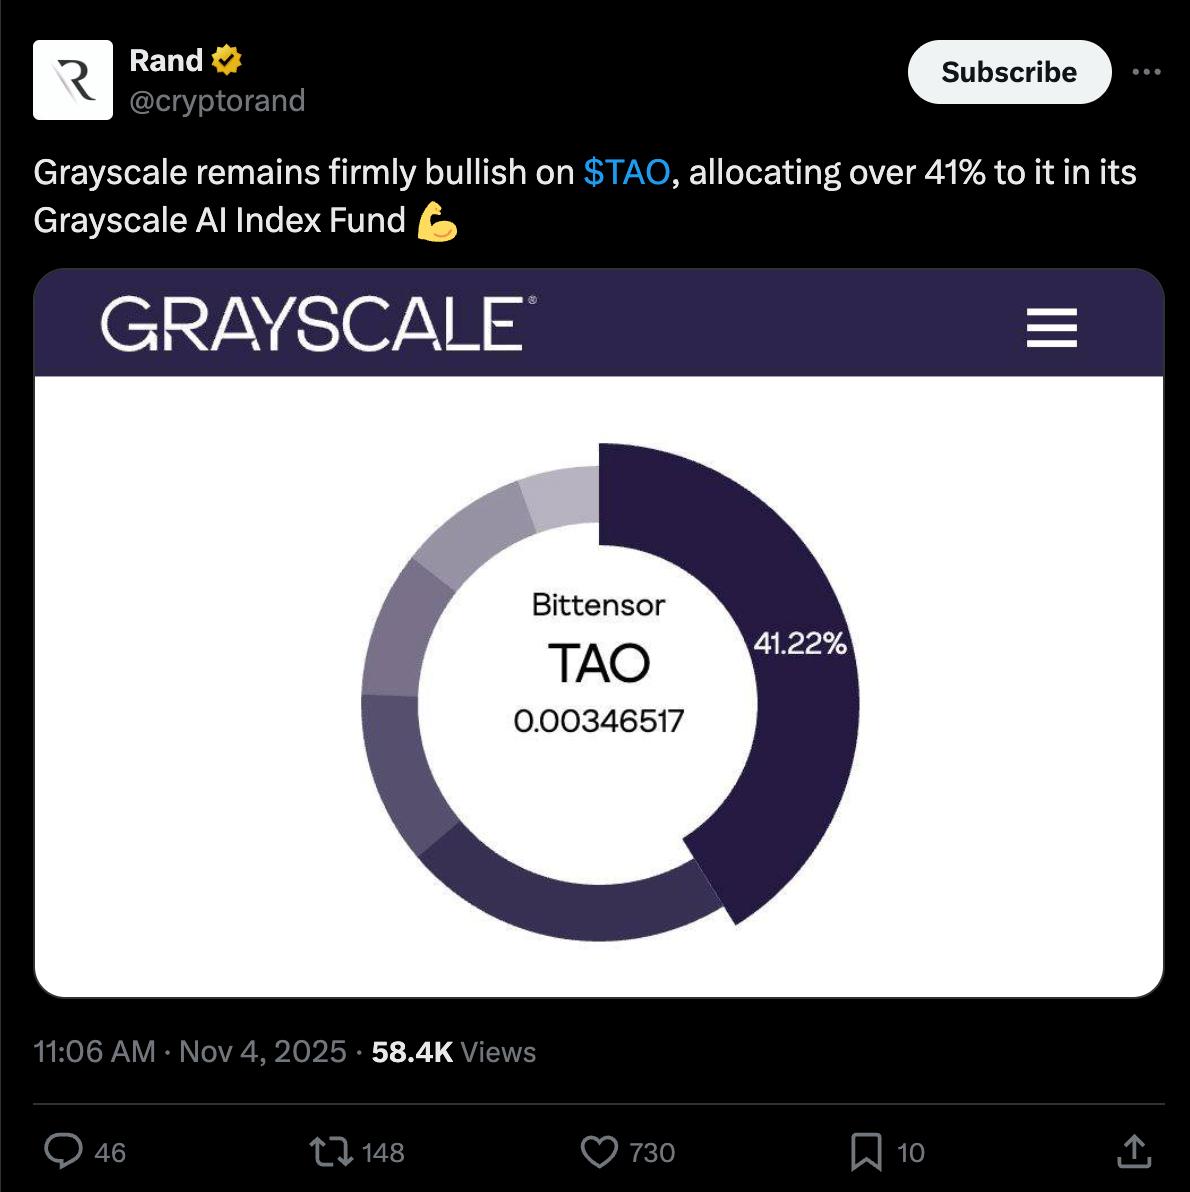This screenshot has height=1192, width=1190.
Task: Like the tweet with the heart icon
Action: [599, 1151]
